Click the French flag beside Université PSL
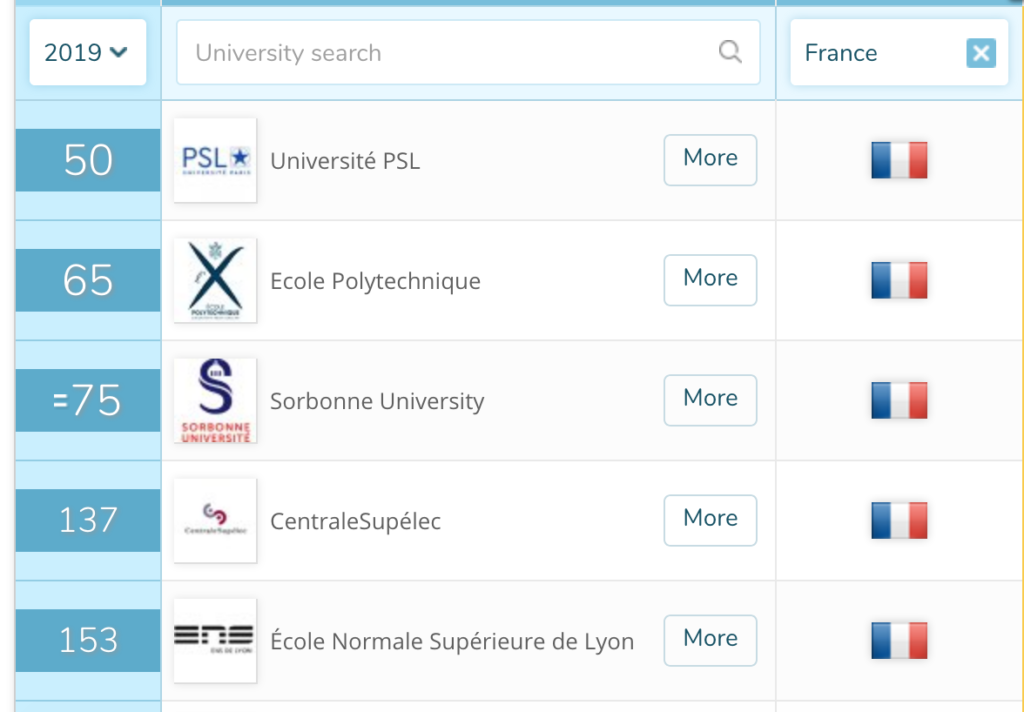 pyautogui.click(x=899, y=160)
